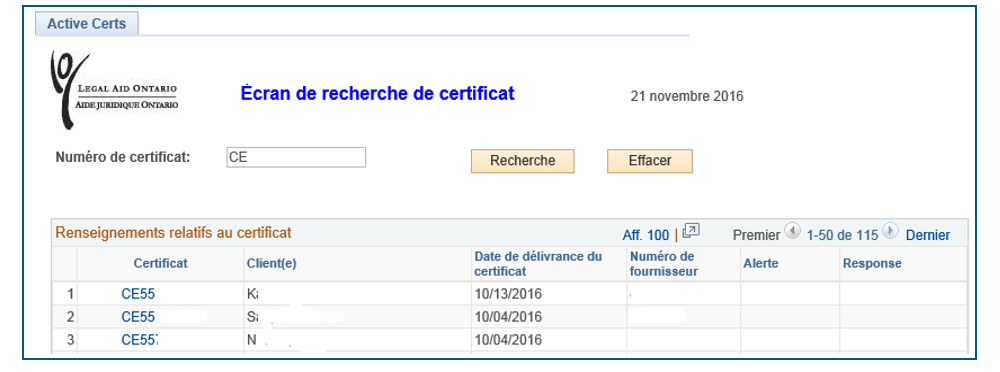The width and height of the screenshot is (1000, 372).
Task: Sort by the Client(e) column header
Action: click(x=271, y=264)
